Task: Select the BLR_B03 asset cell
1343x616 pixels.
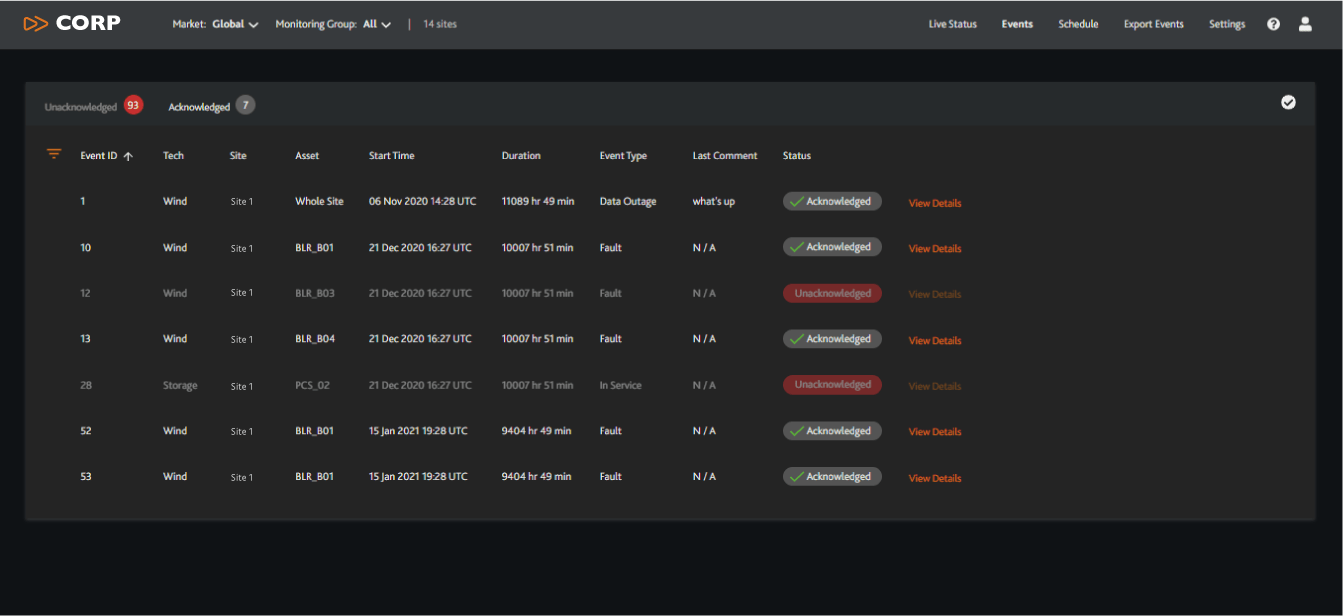Action: 315,294
